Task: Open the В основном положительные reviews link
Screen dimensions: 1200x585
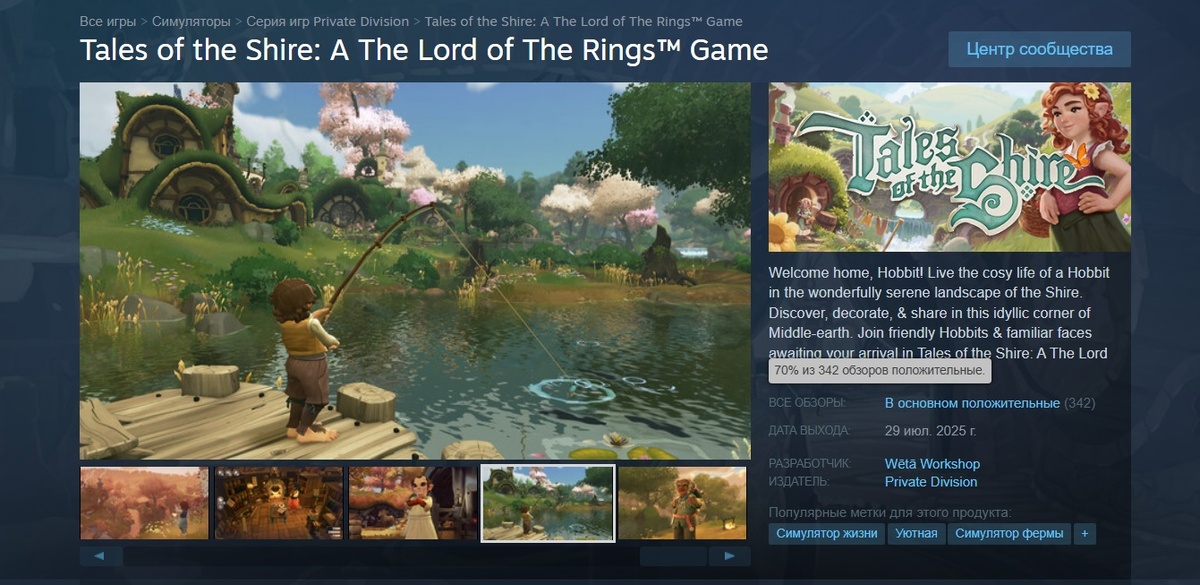Action: pos(972,403)
